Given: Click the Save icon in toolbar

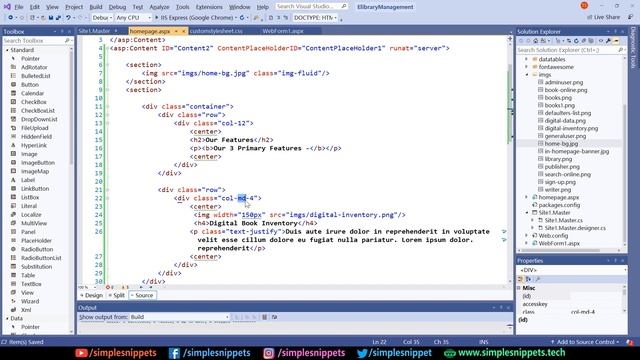Looking at the screenshot, I should 51,18.
